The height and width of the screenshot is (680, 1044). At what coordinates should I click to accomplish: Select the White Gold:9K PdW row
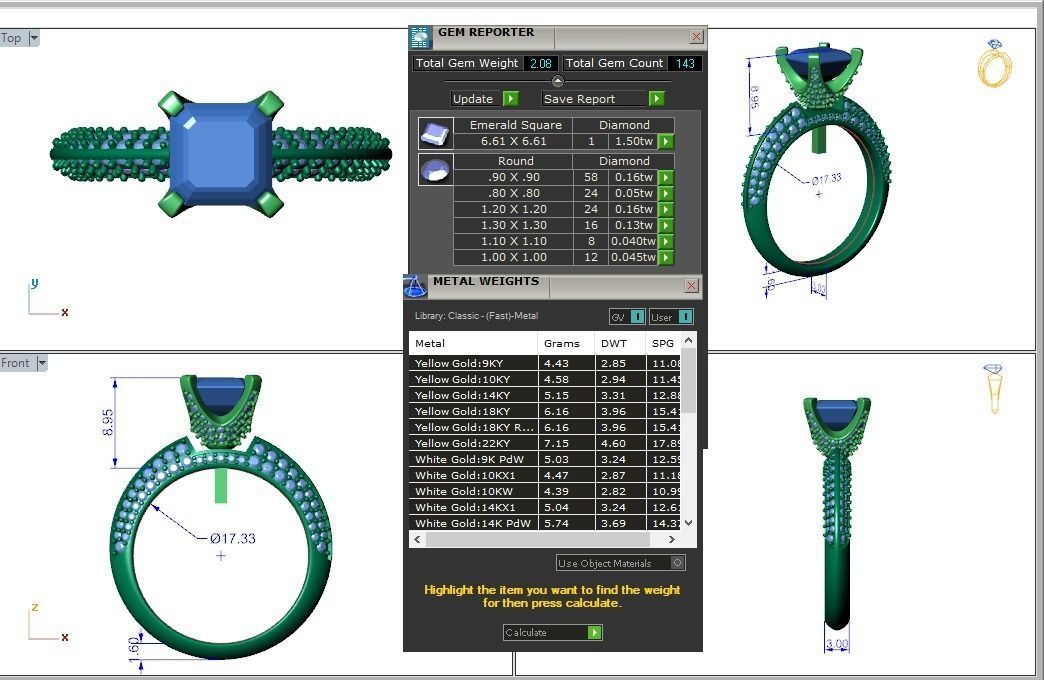pos(545,459)
